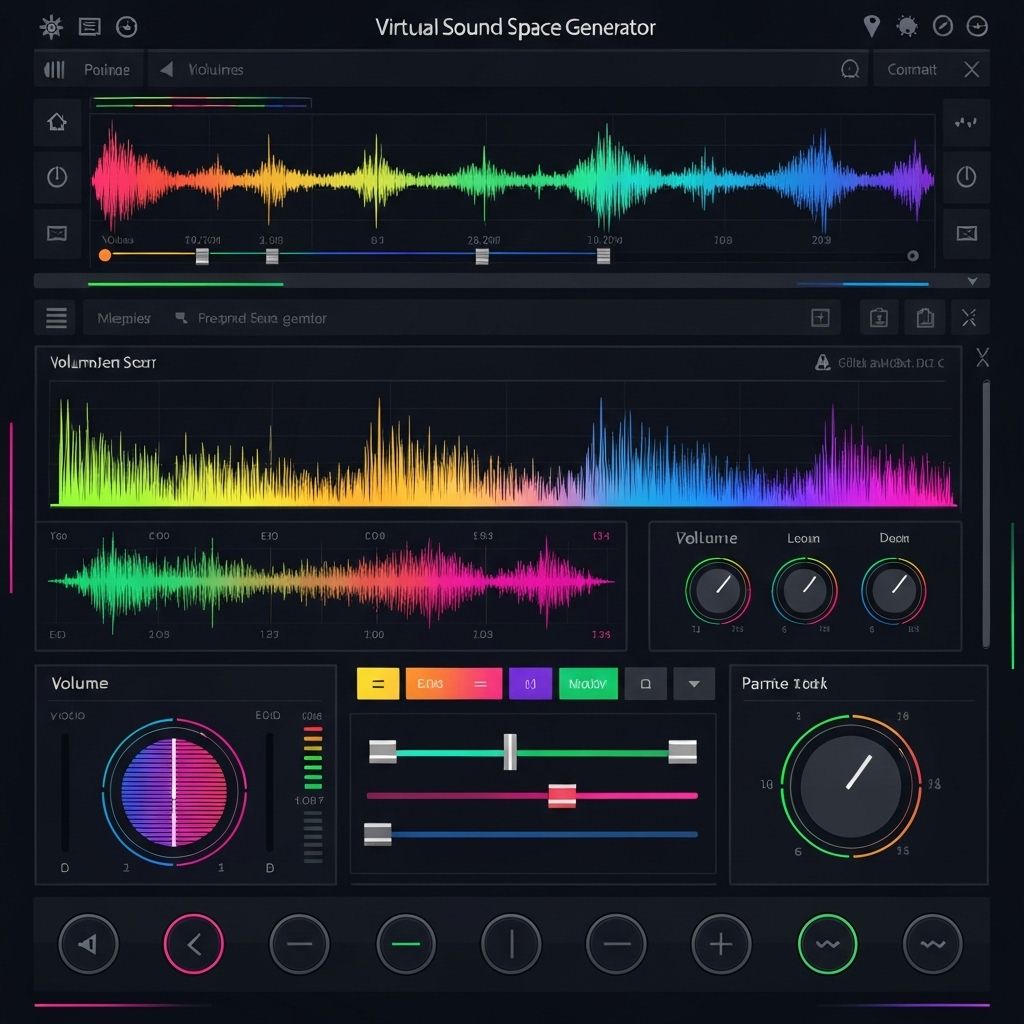Open the search icon in the Volumes bar
Image resolution: width=1024 pixels, height=1024 pixels.
(x=851, y=69)
